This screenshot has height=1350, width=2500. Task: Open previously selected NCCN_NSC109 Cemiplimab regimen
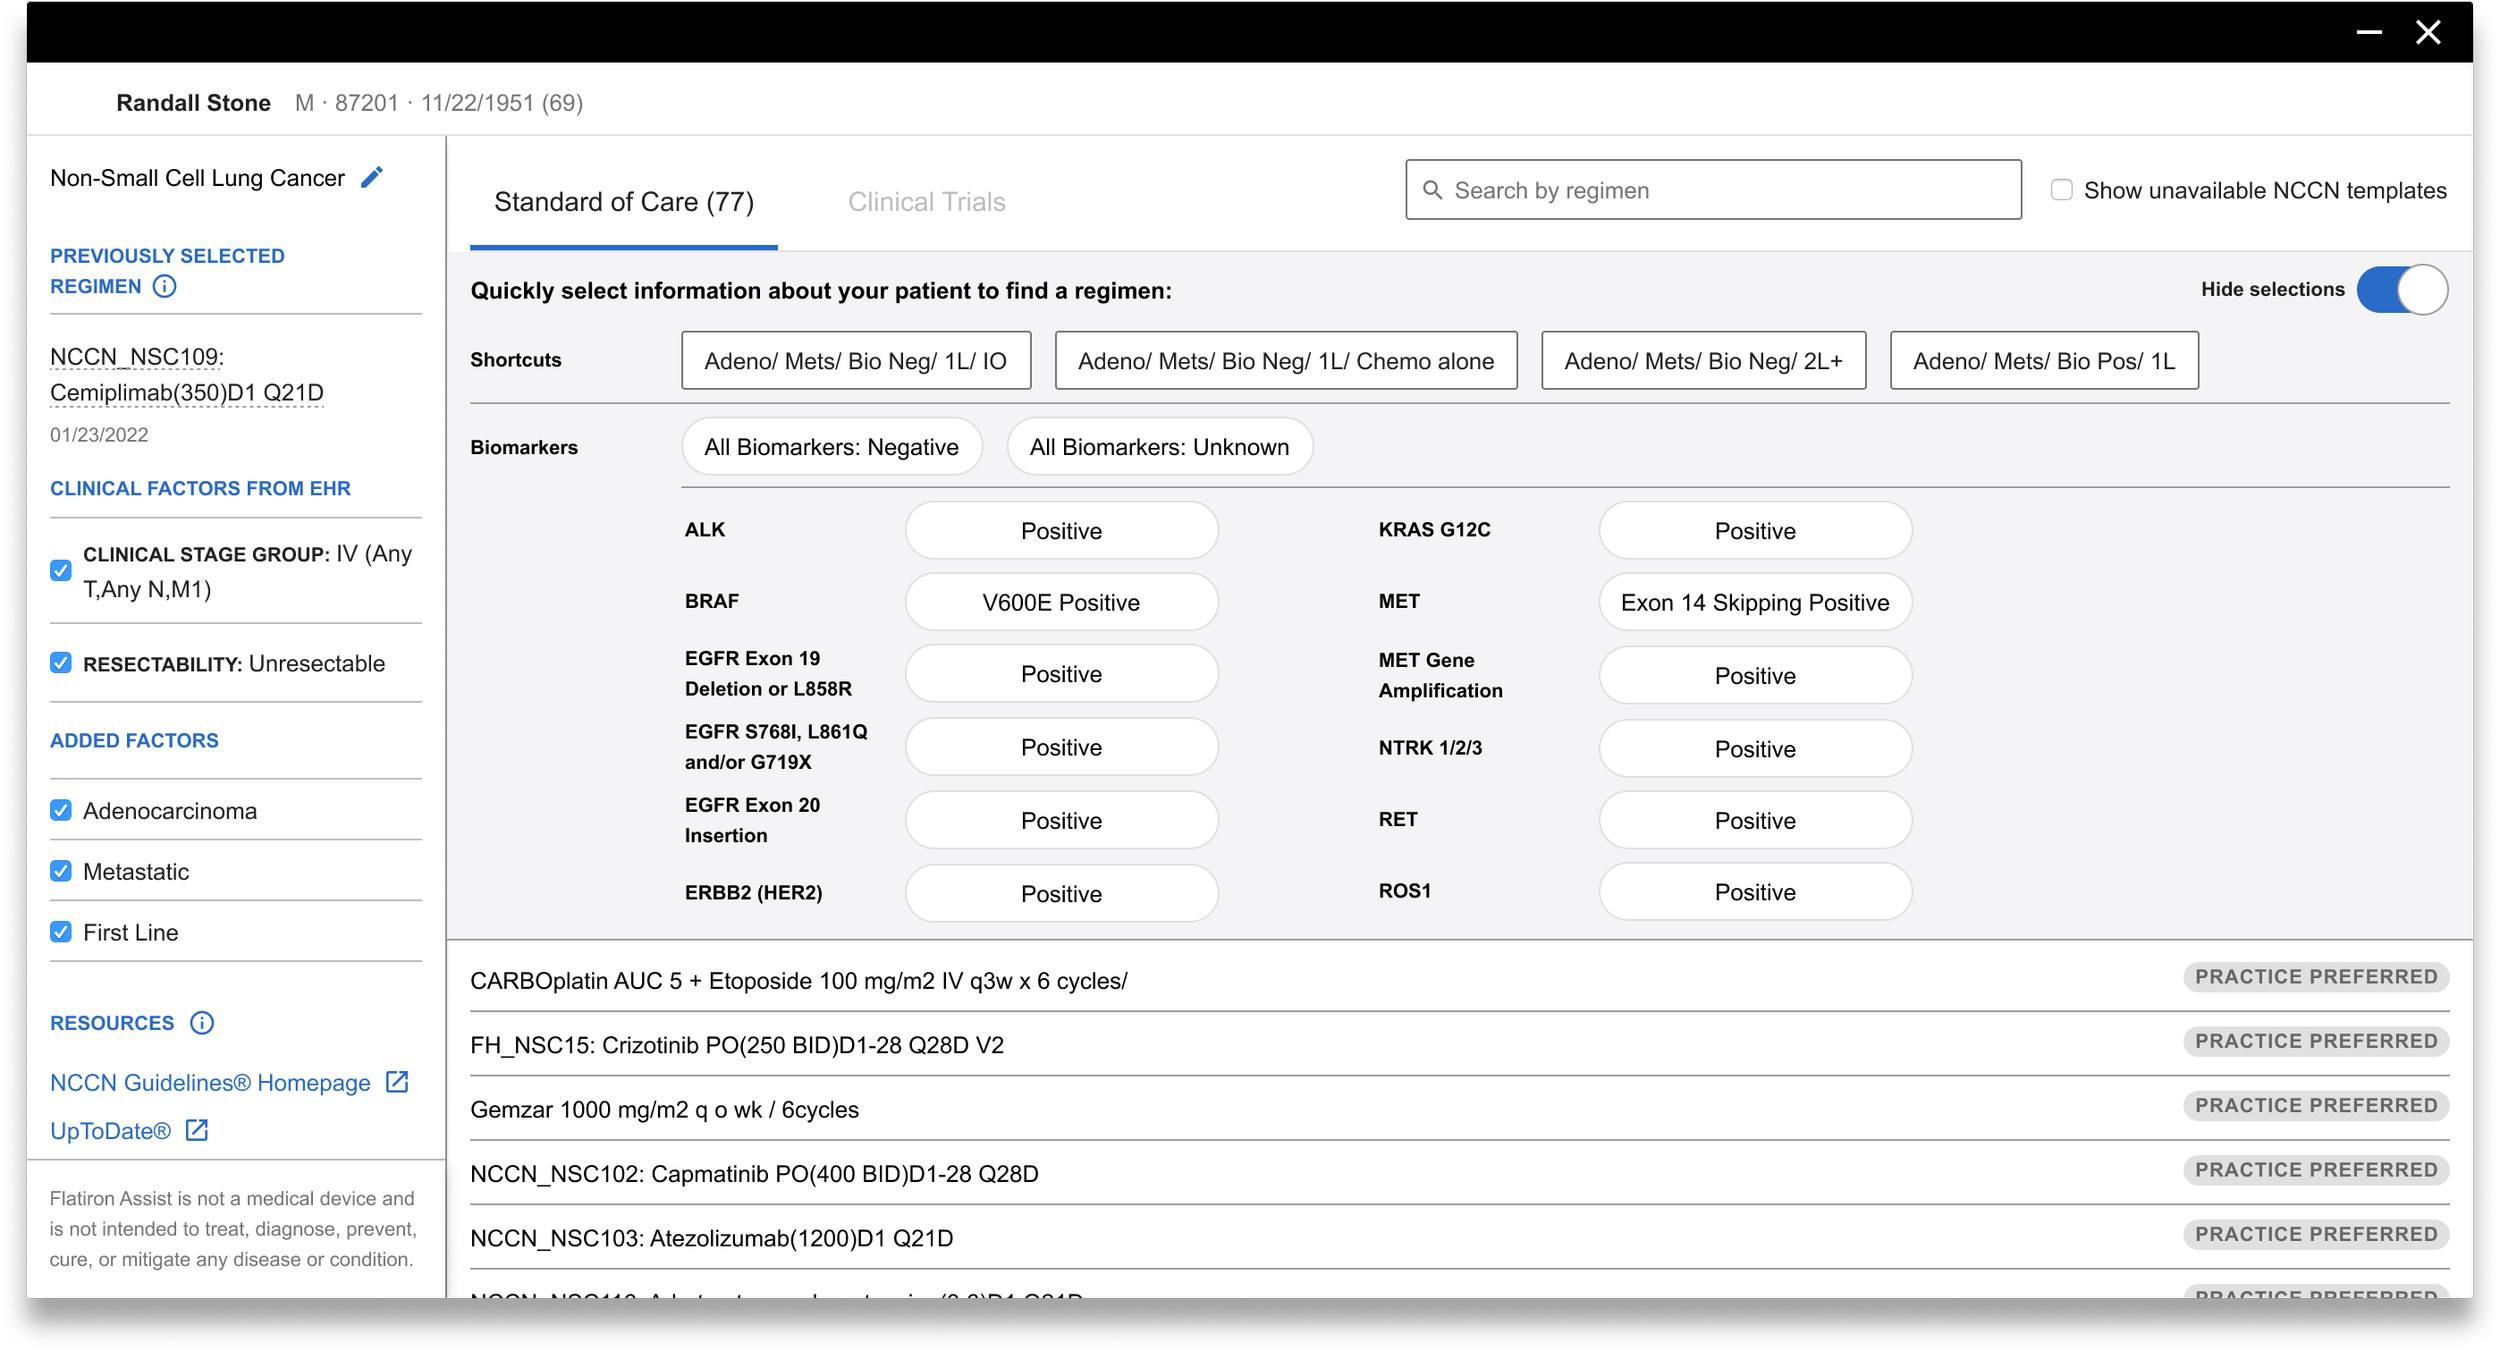187,375
